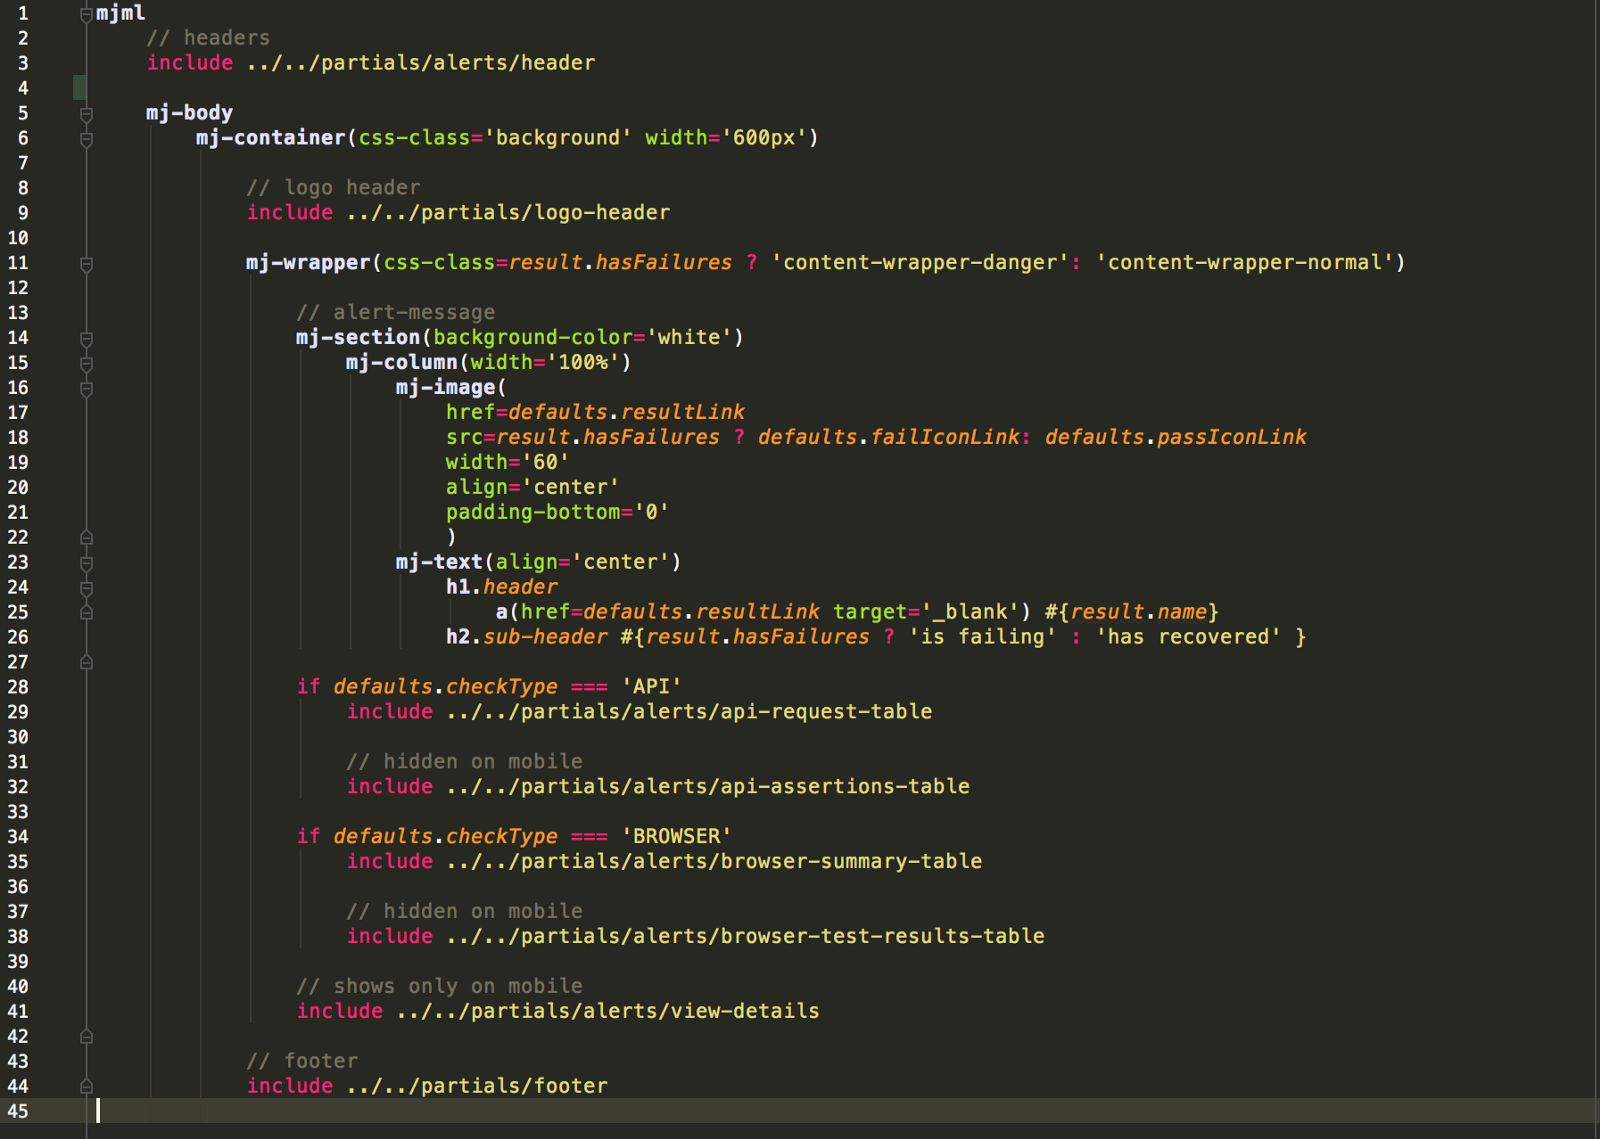Click the '// hidden on mobile' comment on line 37
Screen dimensions: 1600x1139
(465, 913)
